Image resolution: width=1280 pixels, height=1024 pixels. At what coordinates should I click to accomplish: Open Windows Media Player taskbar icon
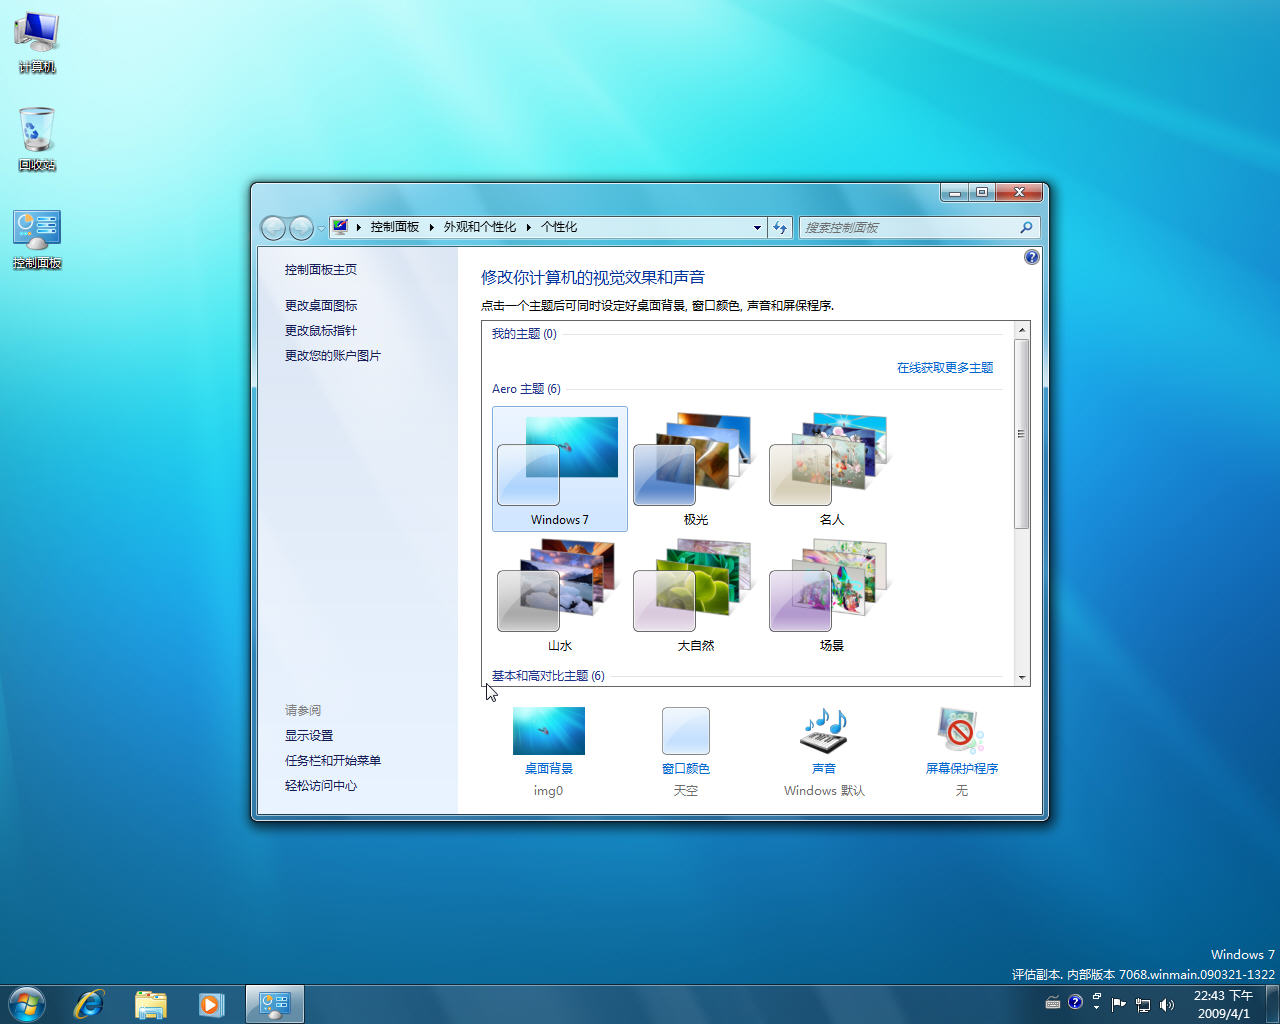211,1004
